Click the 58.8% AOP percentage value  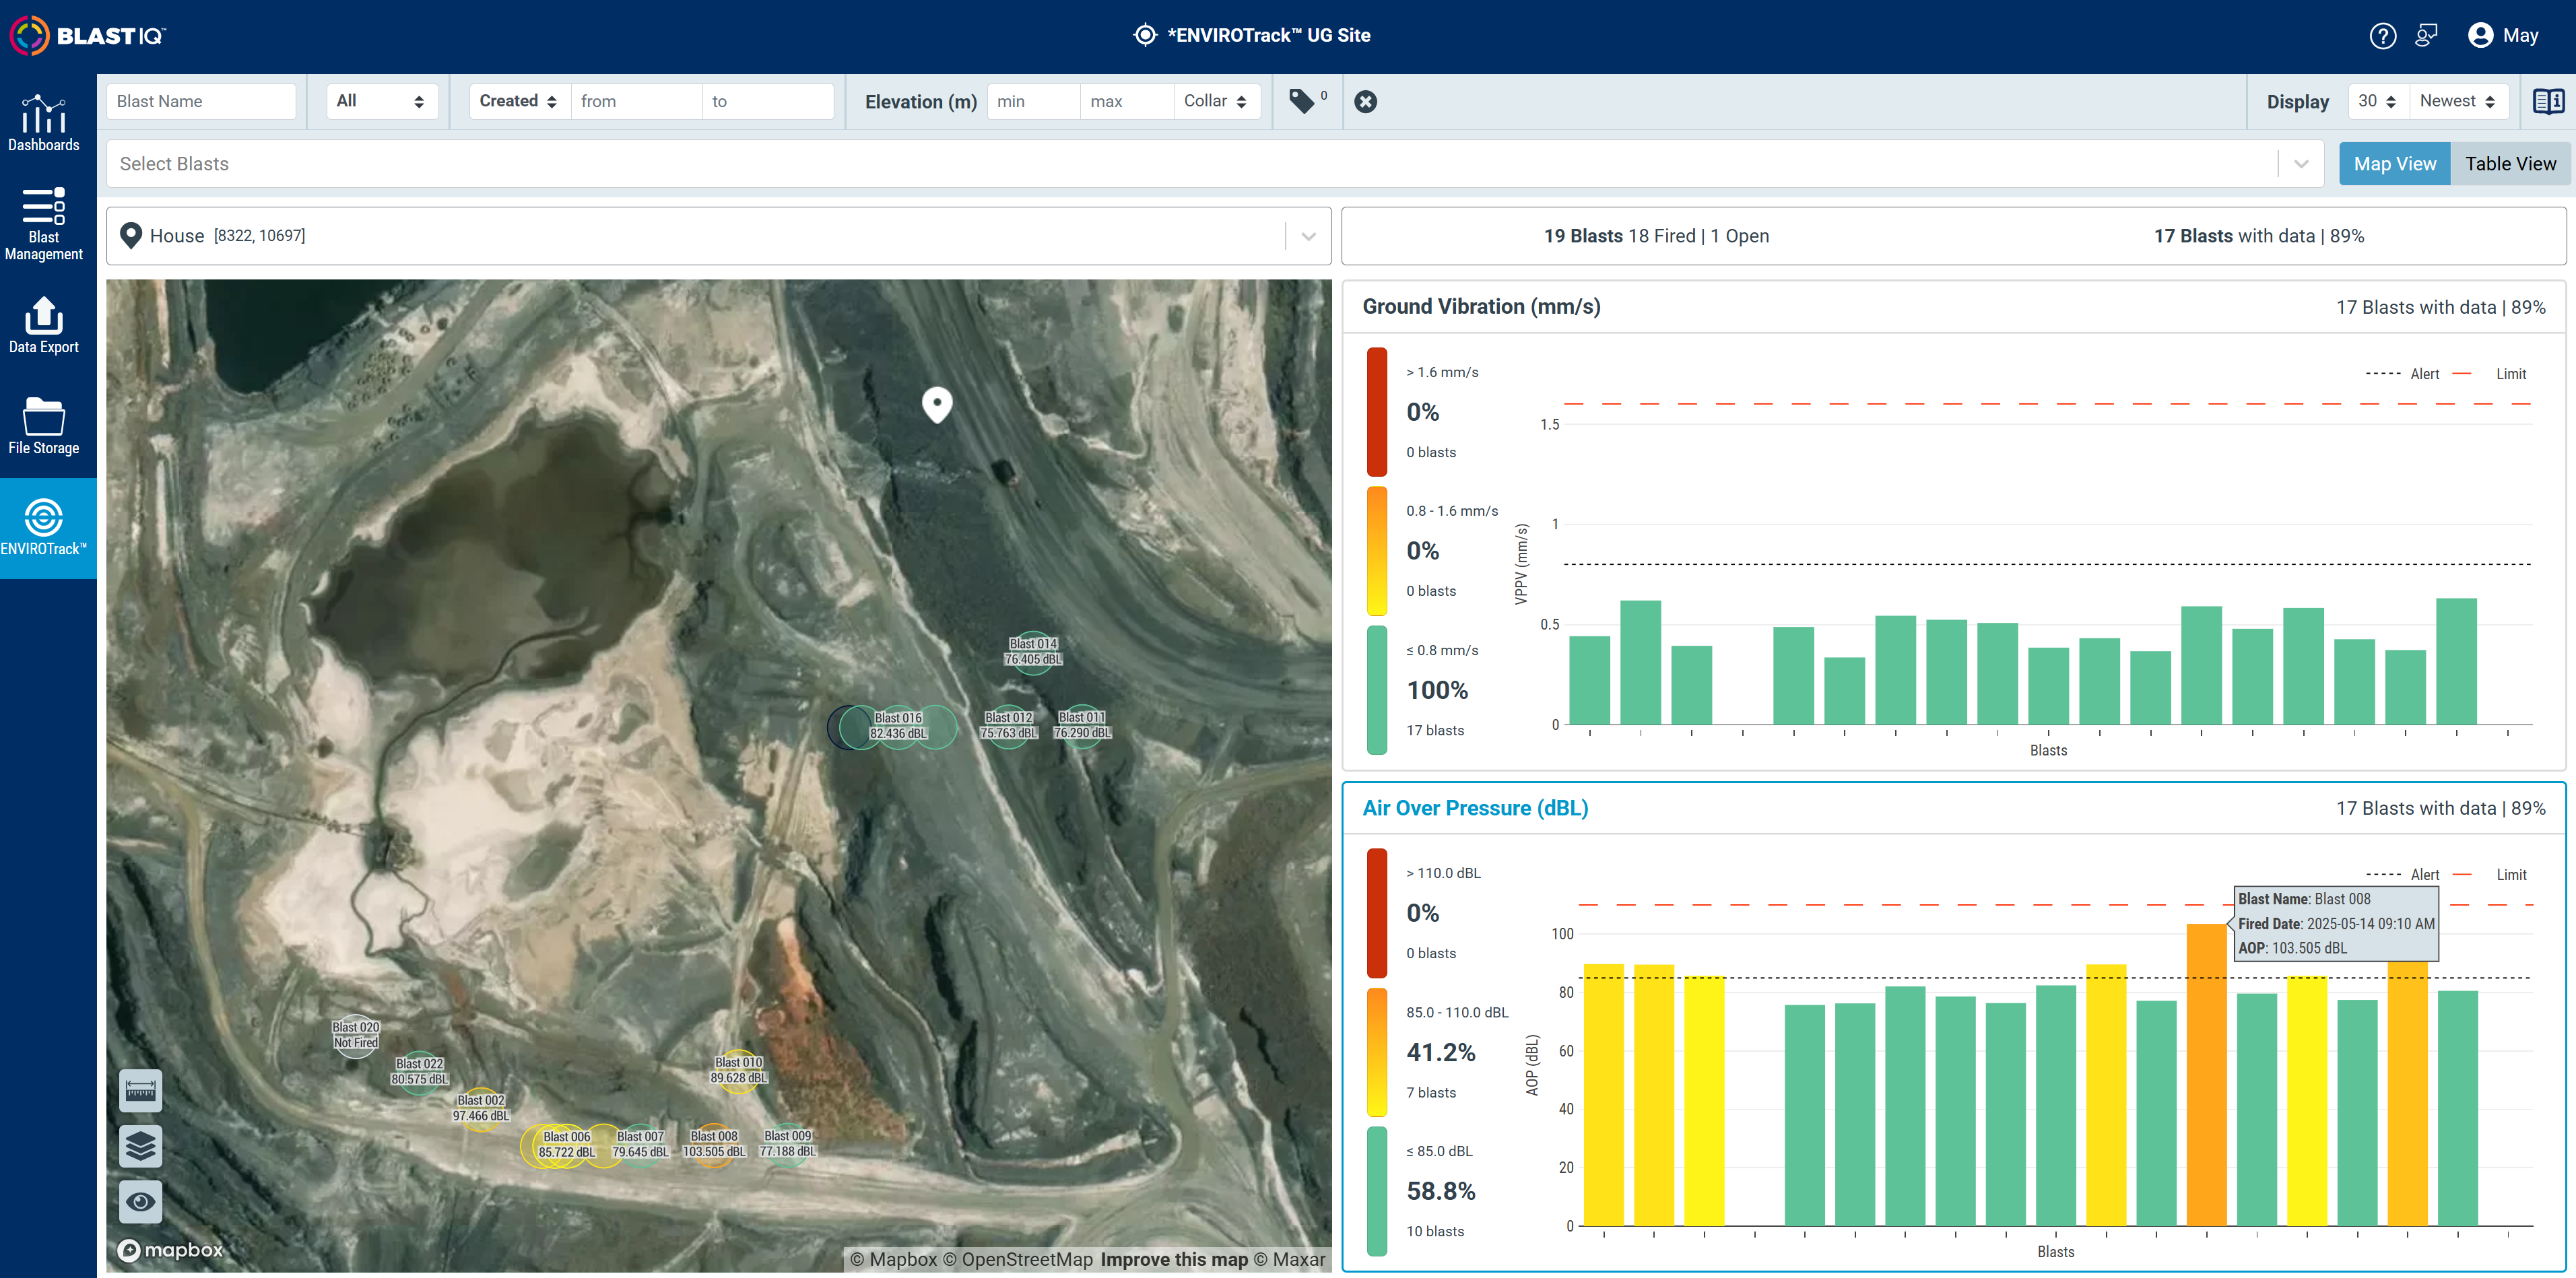tap(1441, 1192)
